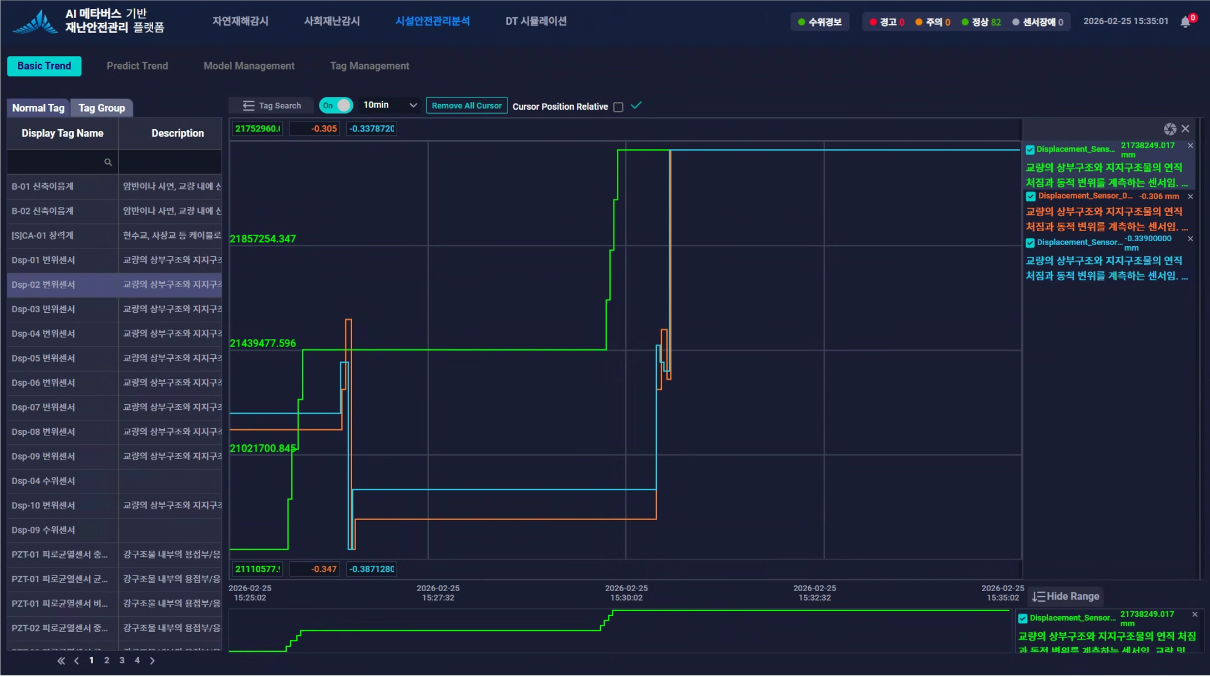Viewport: 1210px width, 677px height.
Task: Close the legend panel with the X icon
Action: tap(1186, 129)
